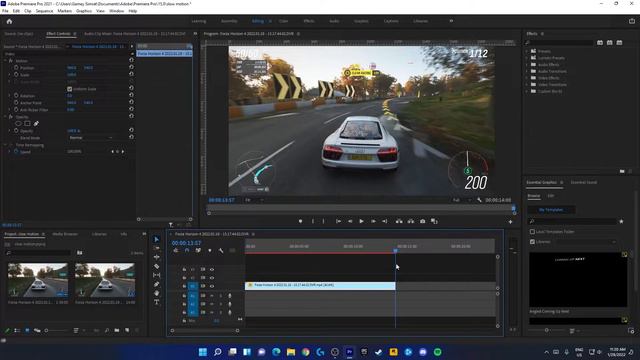
Task: Select the Ripple Edit tool
Action: [157, 257]
